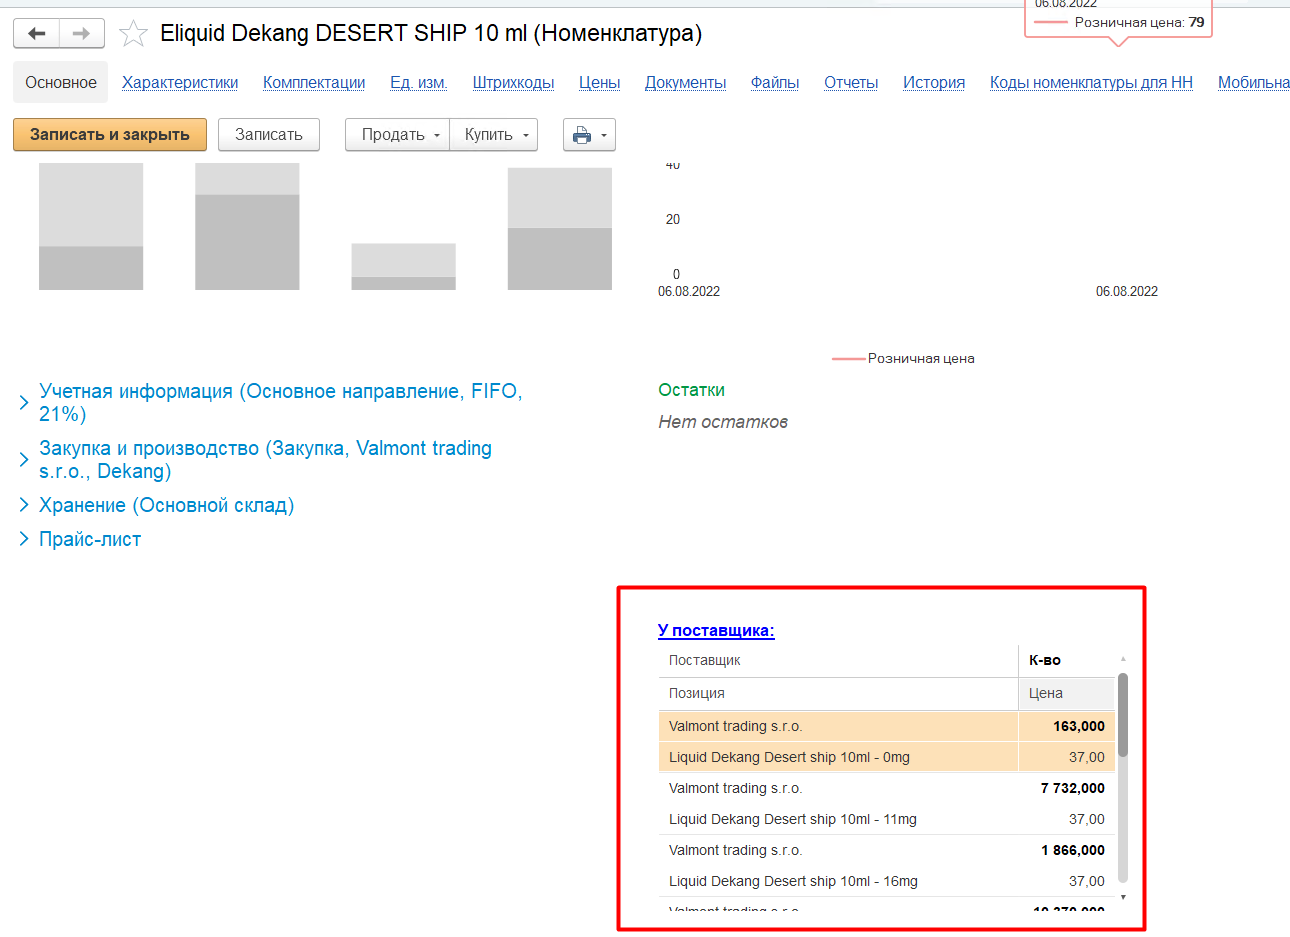Viewport: 1290px width, 937px height.
Task: Click the Записать и закрыть button
Action: point(110,135)
